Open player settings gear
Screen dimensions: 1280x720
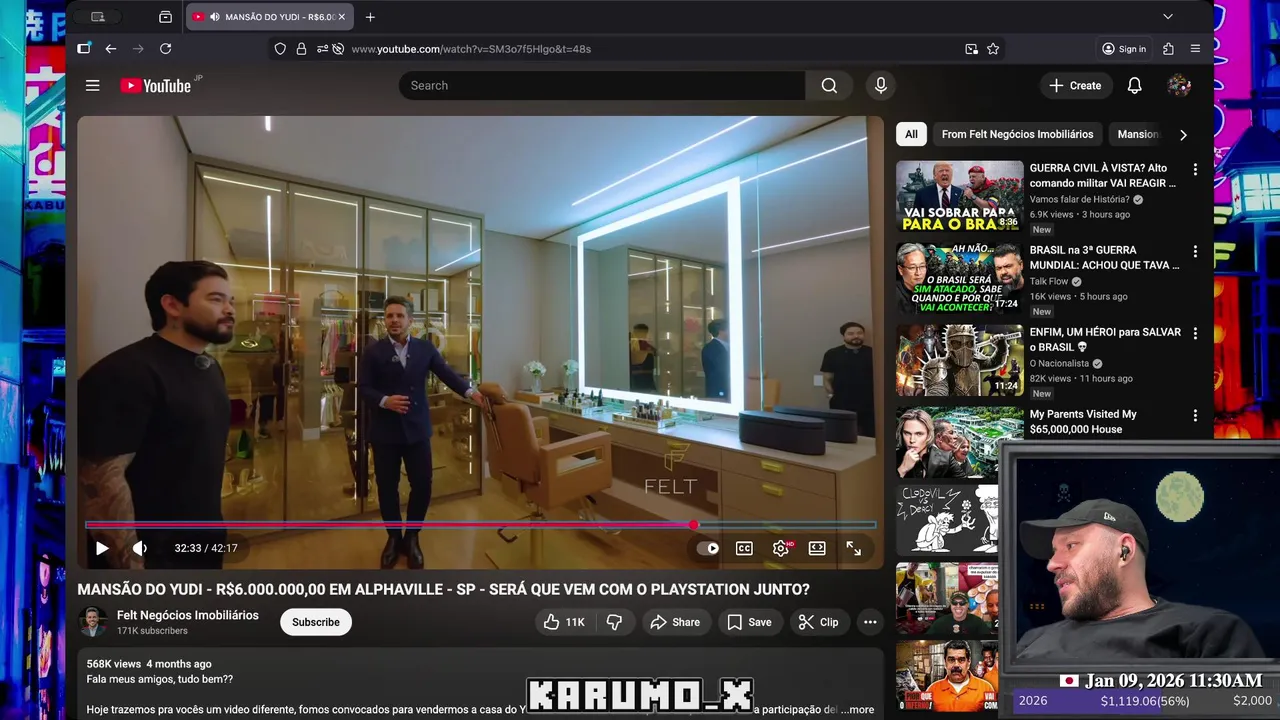click(x=781, y=548)
